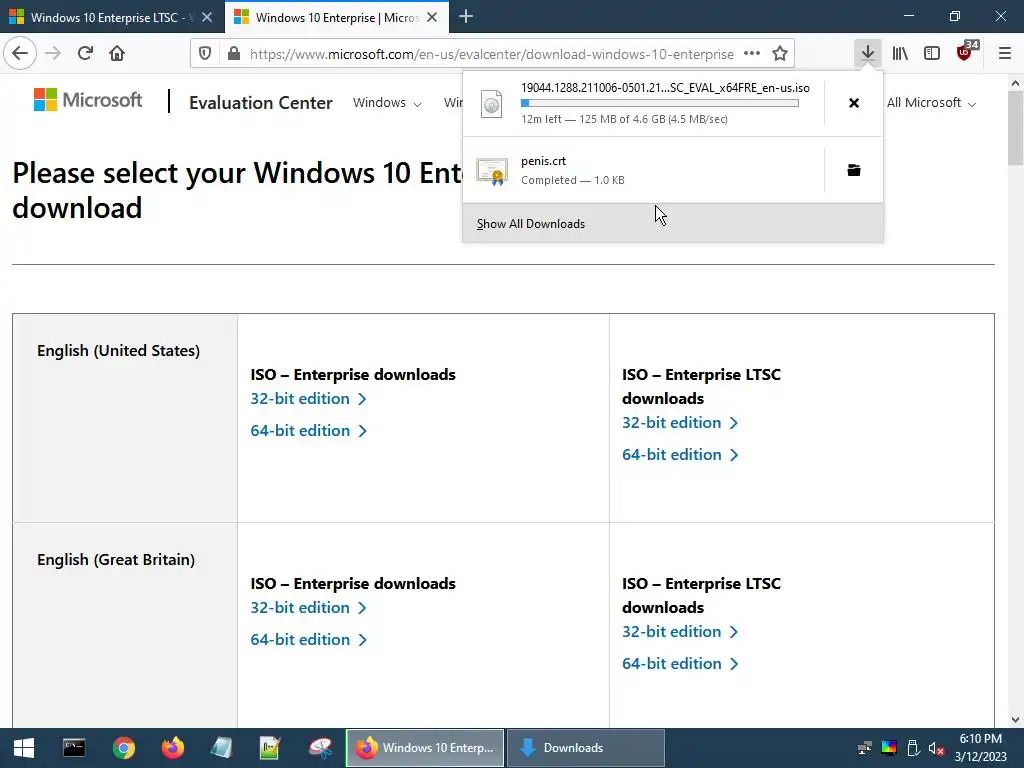Launch Google Chrome from taskbar
This screenshot has height=768, width=1024.
(123, 748)
